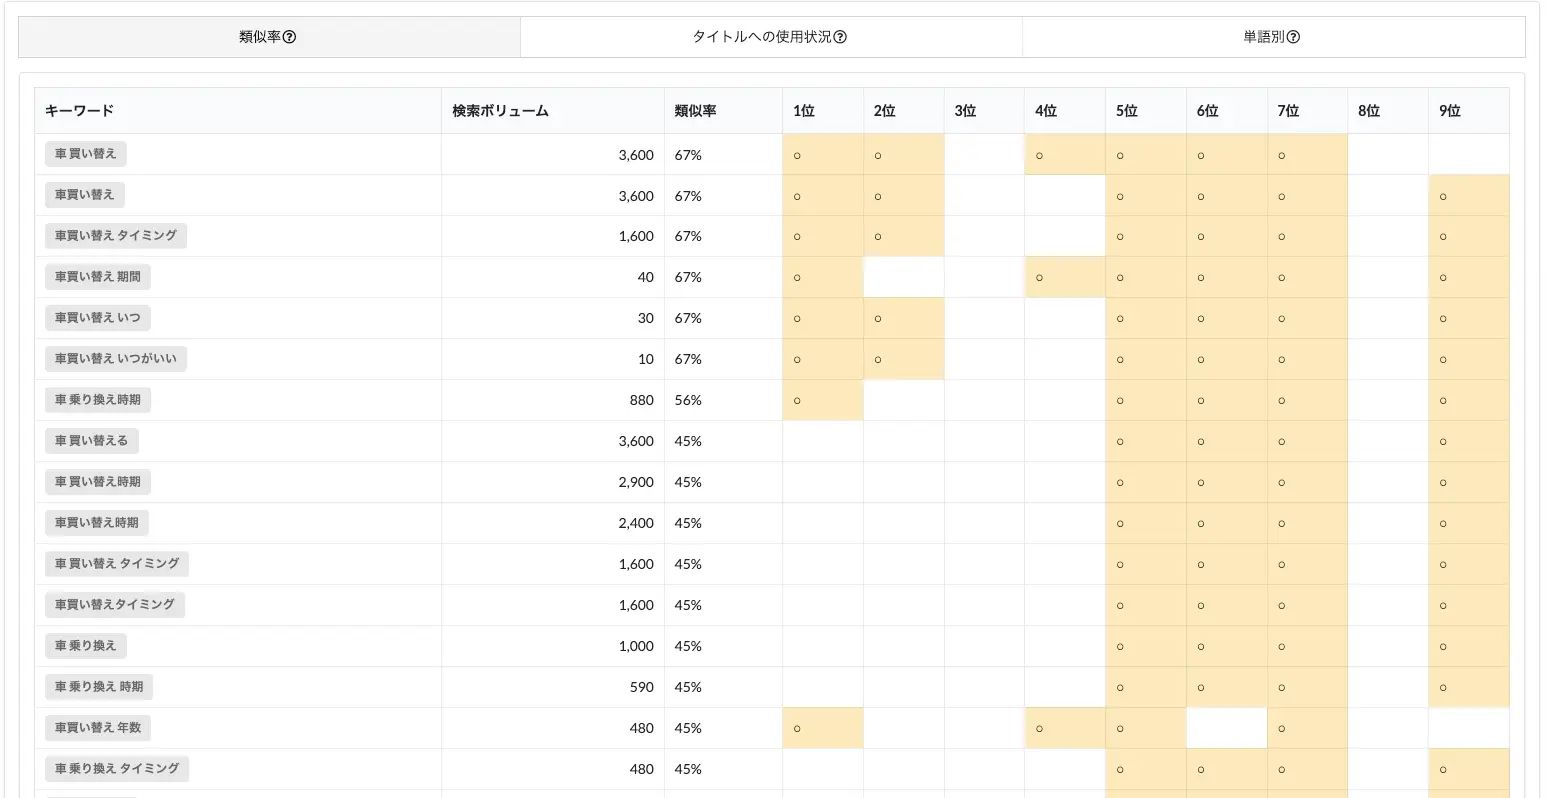
Task: Click the 車 乗り換え タイミング keyword tag
Action: [x=117, y=769]
